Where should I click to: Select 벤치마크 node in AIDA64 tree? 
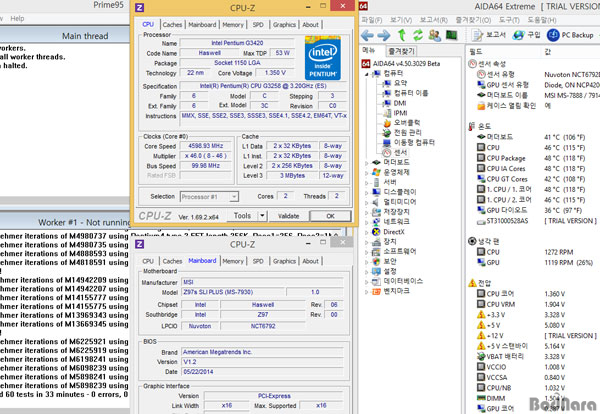pyautogui.click(x=391, y=291)
